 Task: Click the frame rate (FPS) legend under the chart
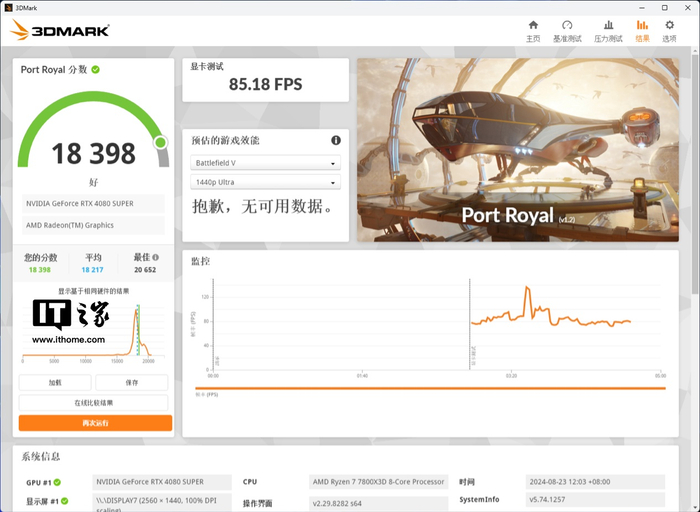click(x=207, y=395)
